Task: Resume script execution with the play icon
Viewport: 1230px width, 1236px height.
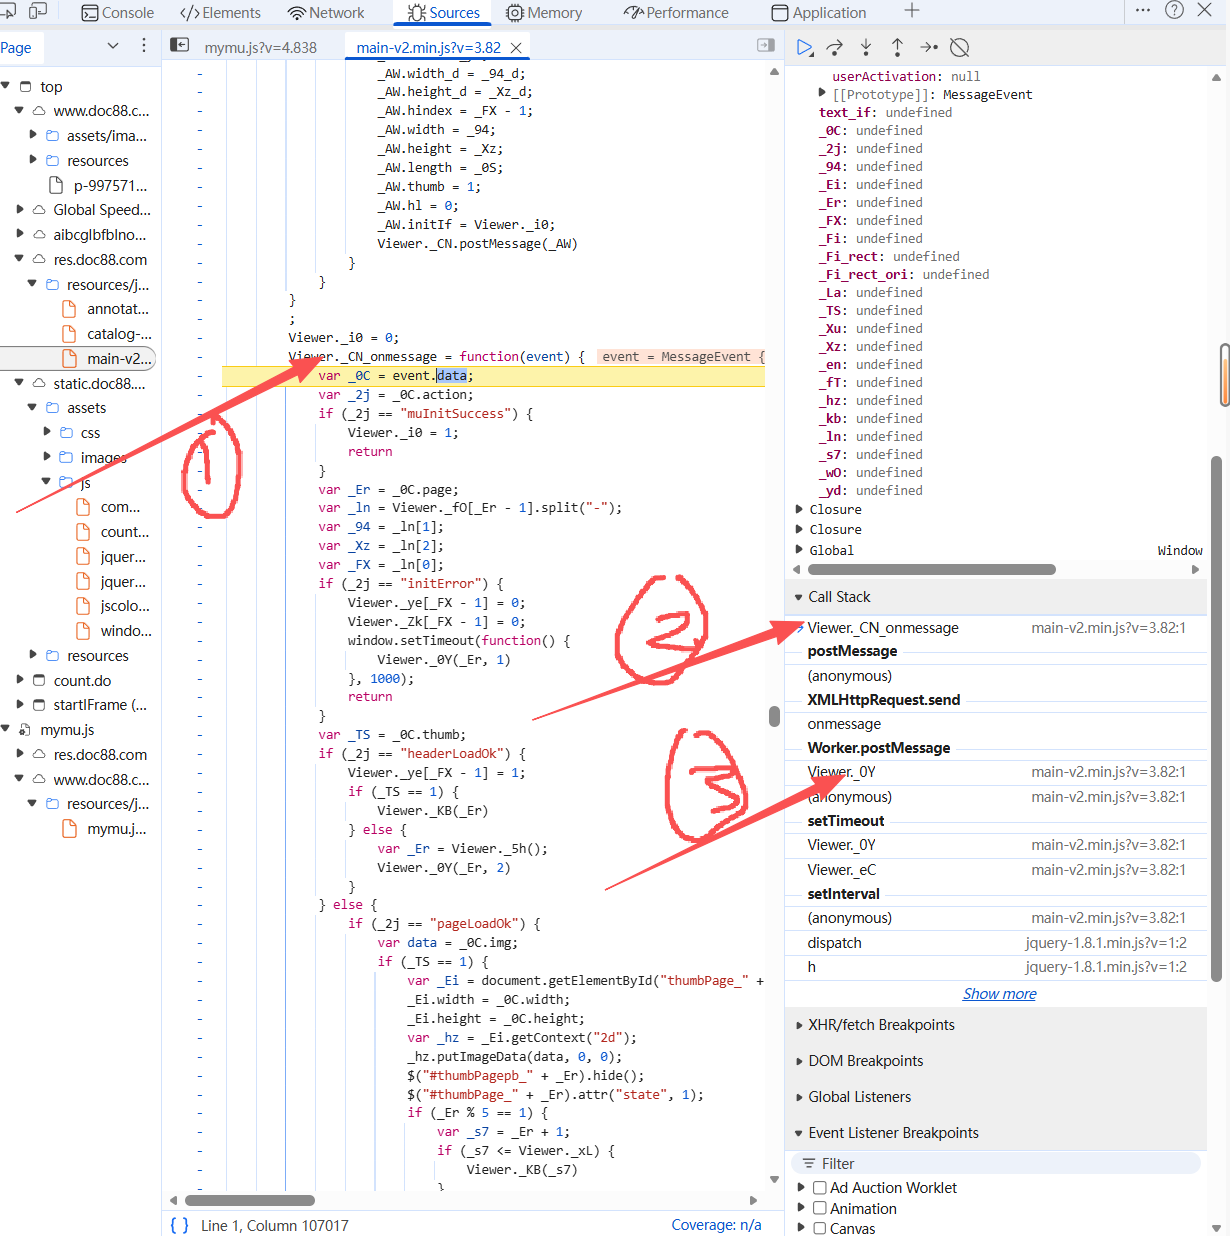Action: tap(805, 47)
